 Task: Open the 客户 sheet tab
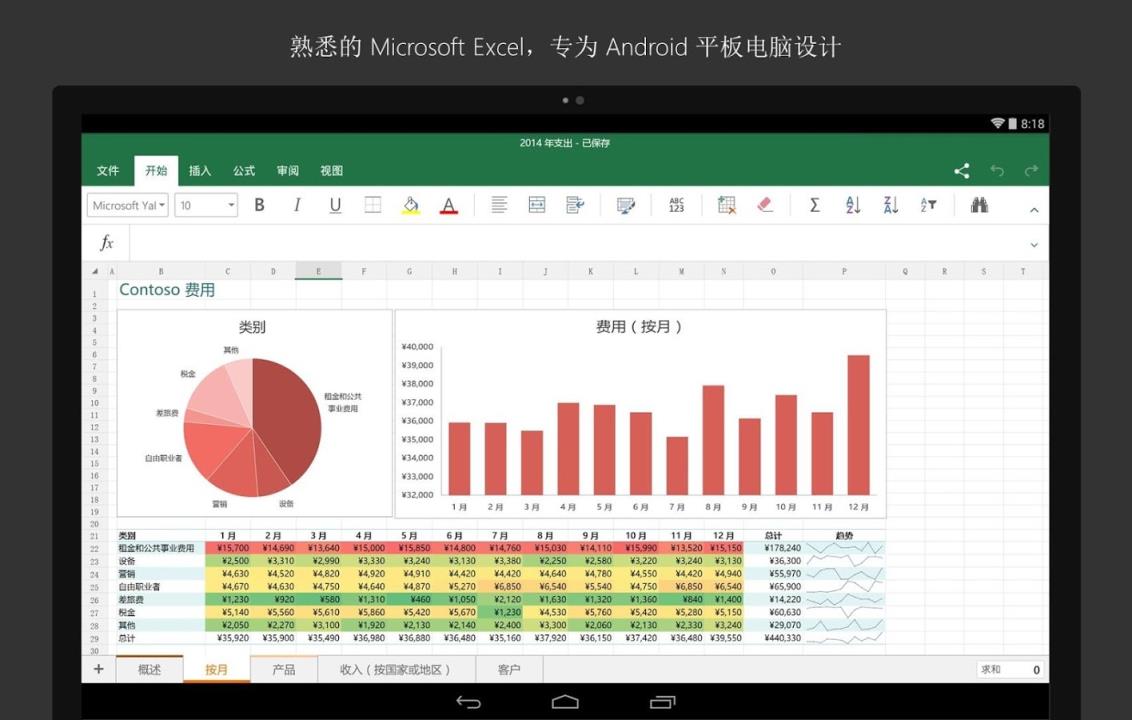(509, 669)
